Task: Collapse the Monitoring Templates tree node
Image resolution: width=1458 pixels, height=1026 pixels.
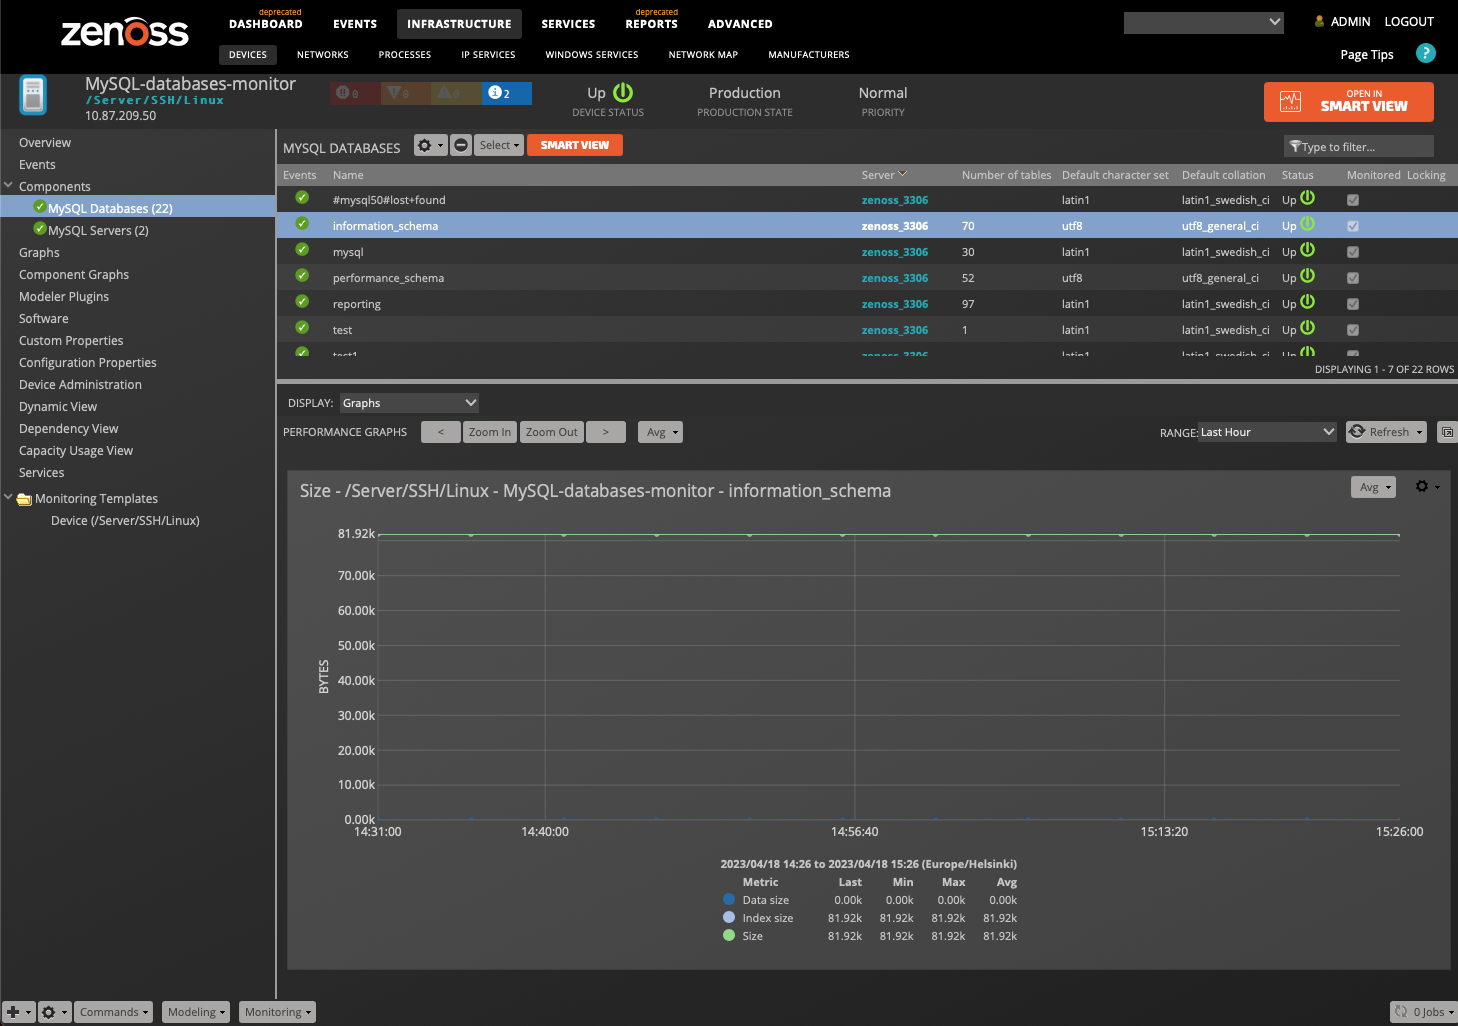Action: tap(9, 497)
